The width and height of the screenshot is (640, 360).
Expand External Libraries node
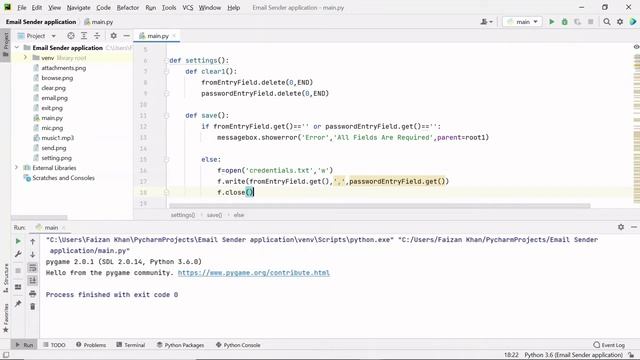pyautogui.click(x=17, y=168)
